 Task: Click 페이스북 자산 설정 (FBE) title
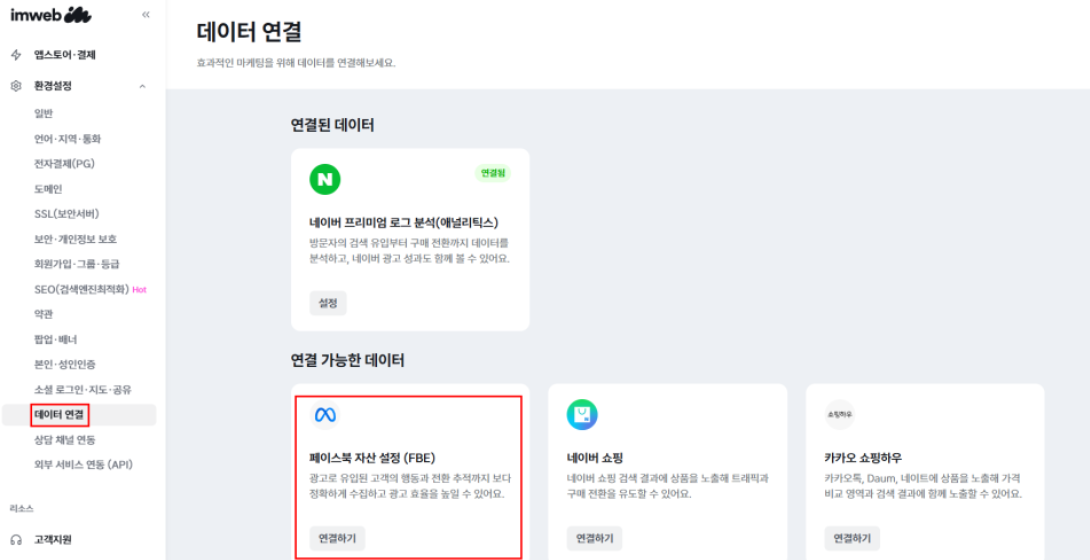(372, 458)
